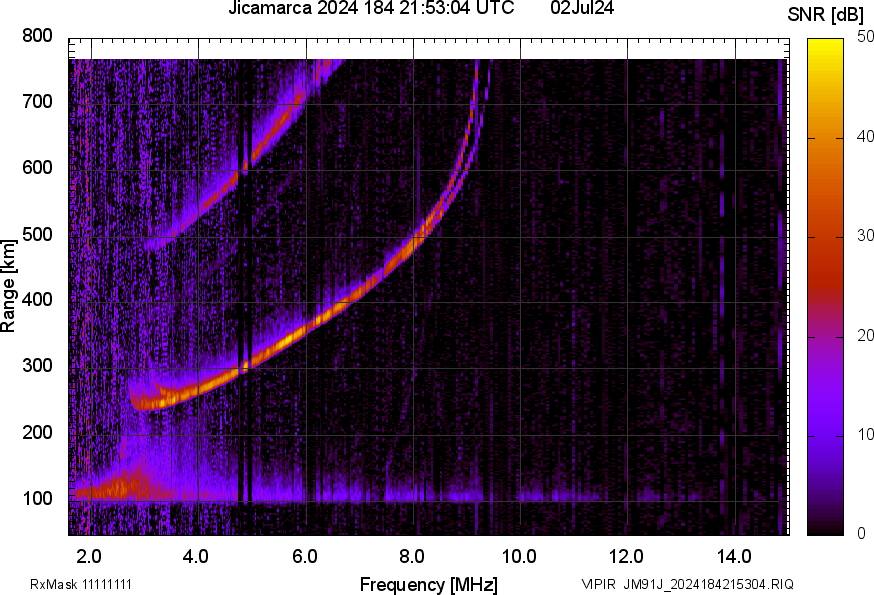The image size is (874, 595).
Task: Click the 300 range tick label
Action: point(37,366)
